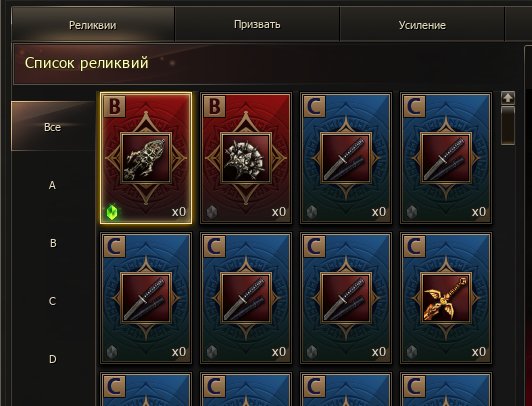The width and height of the screenshot is (532, 406).
Task: Open the Реликвии tab
Action: (93, 25)
